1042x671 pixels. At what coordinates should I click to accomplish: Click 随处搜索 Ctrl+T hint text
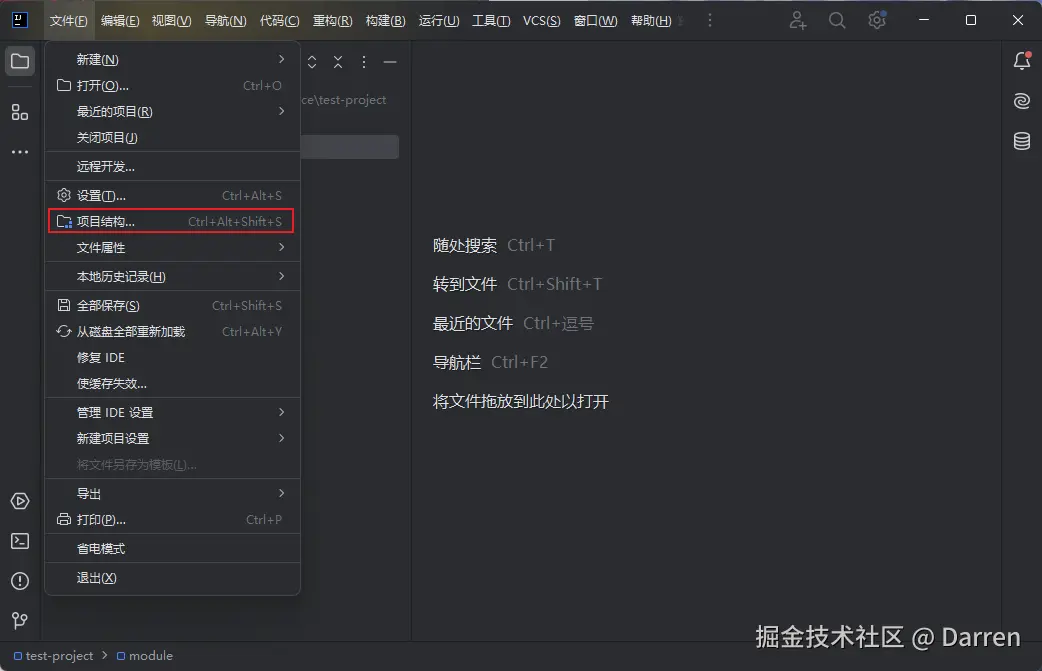494,245
